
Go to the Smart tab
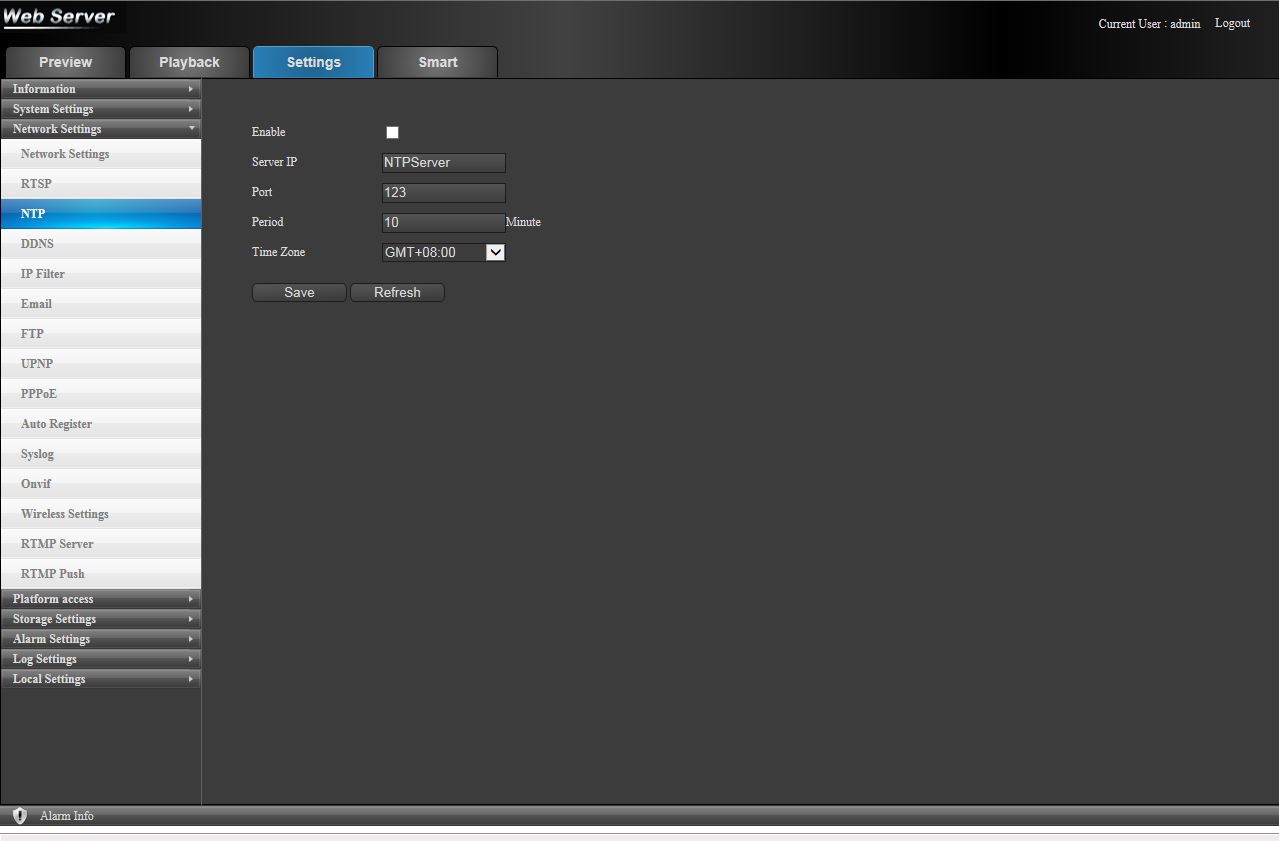[x=438, y=62]
